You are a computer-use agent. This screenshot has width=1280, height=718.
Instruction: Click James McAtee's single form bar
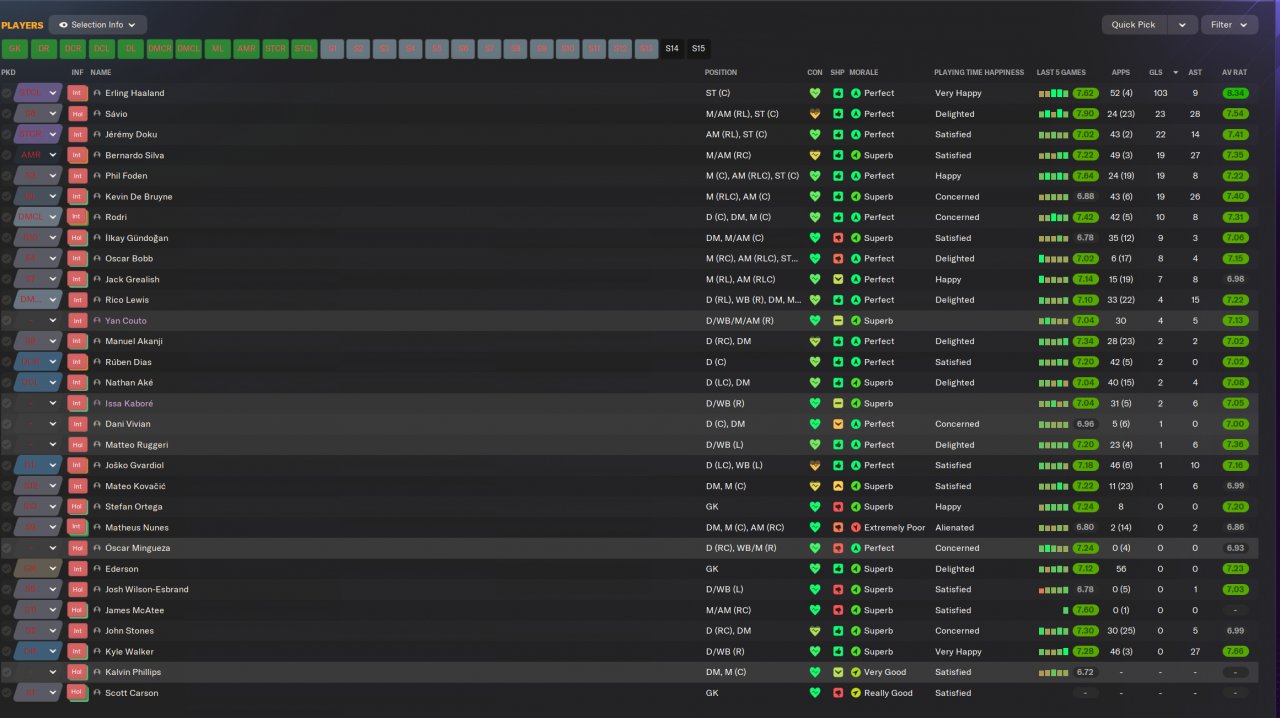tap(1066, 610)
